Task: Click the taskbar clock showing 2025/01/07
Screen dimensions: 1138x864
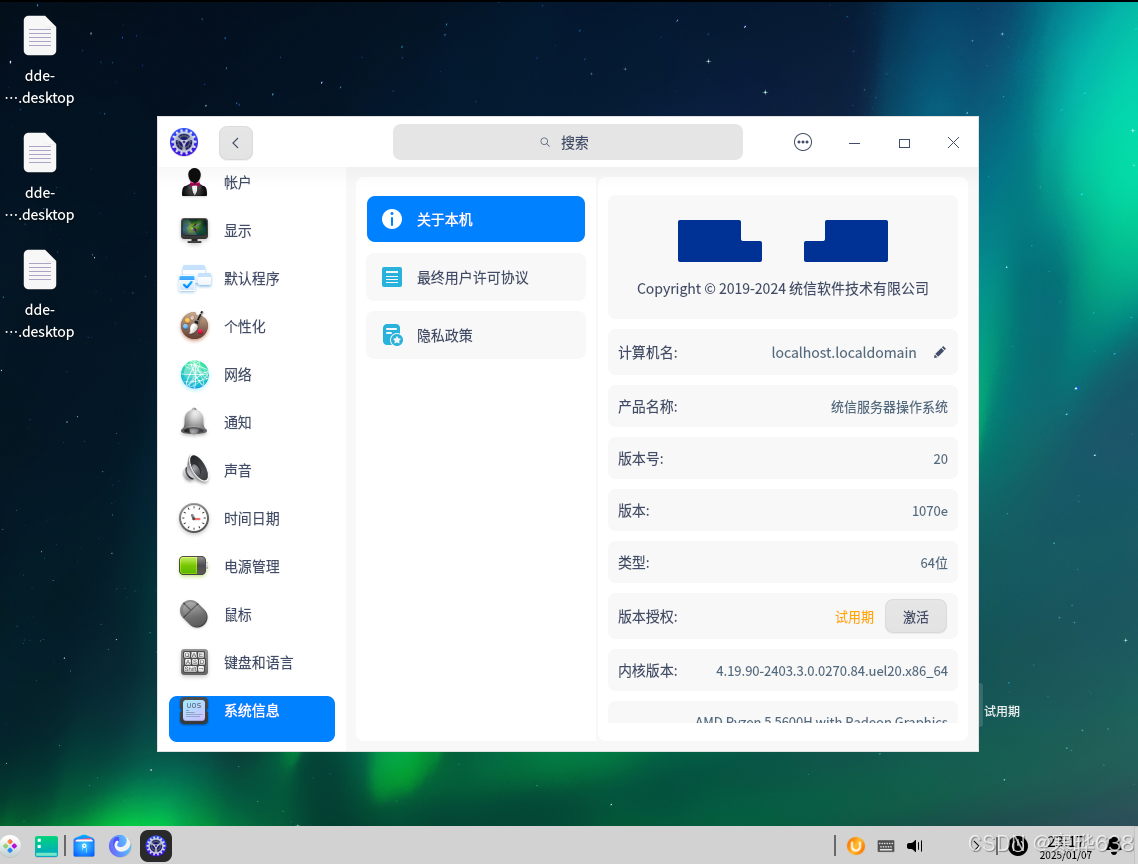Action: (x=1065, y=847)
